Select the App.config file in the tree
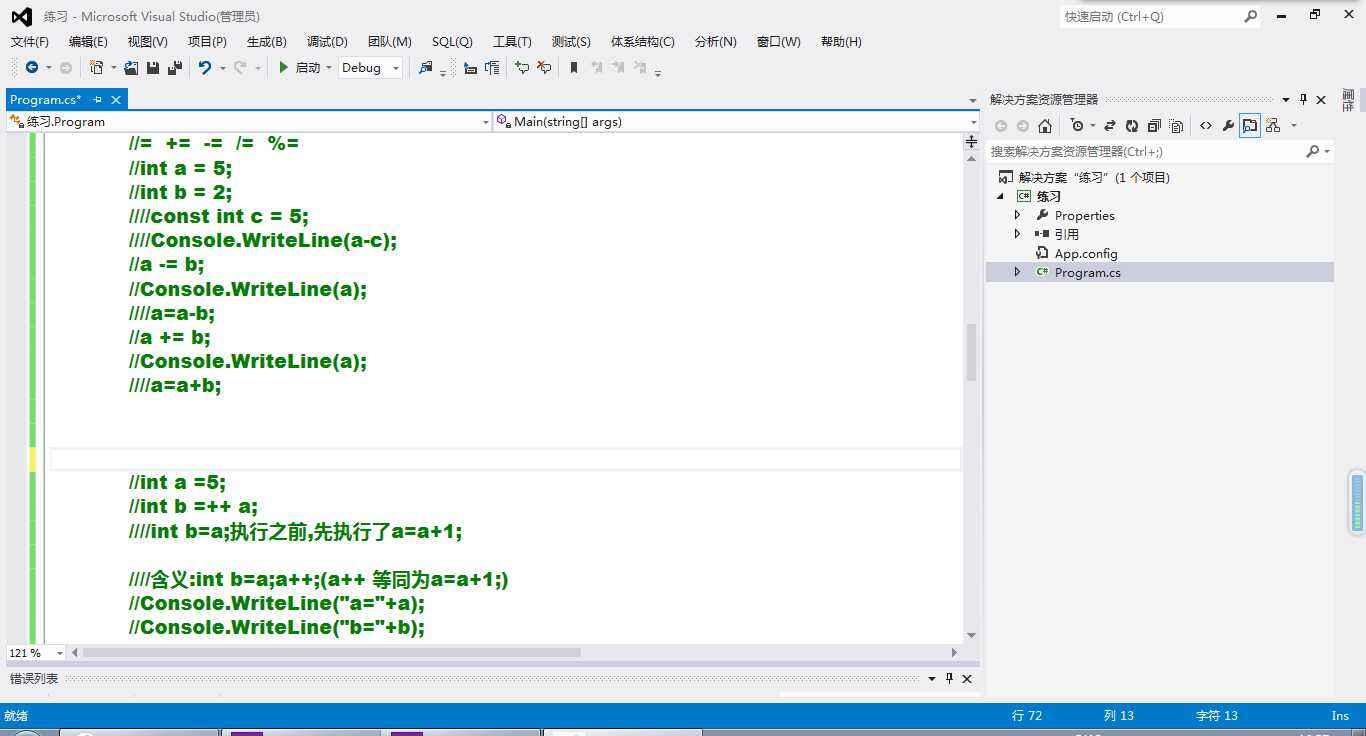Viewport: 1366px width, 736px height. pos(1086,253)
